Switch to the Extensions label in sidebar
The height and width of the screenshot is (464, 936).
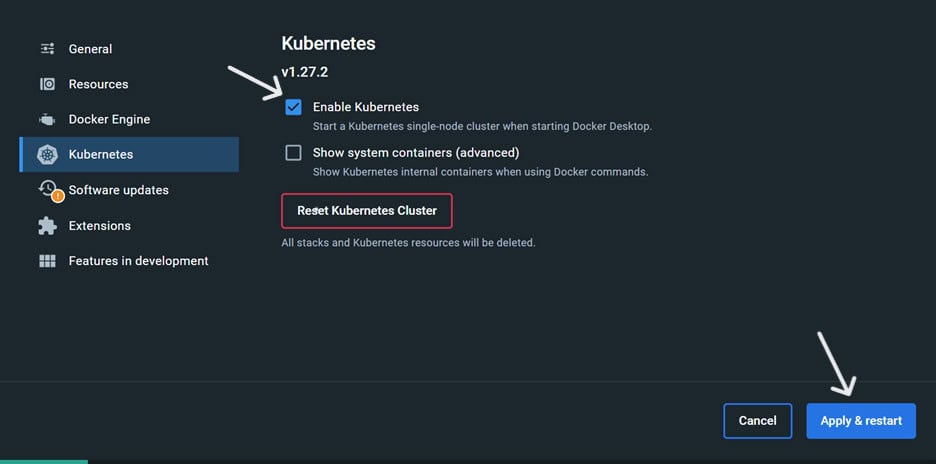pyautogui.click(x=99, y=226)
